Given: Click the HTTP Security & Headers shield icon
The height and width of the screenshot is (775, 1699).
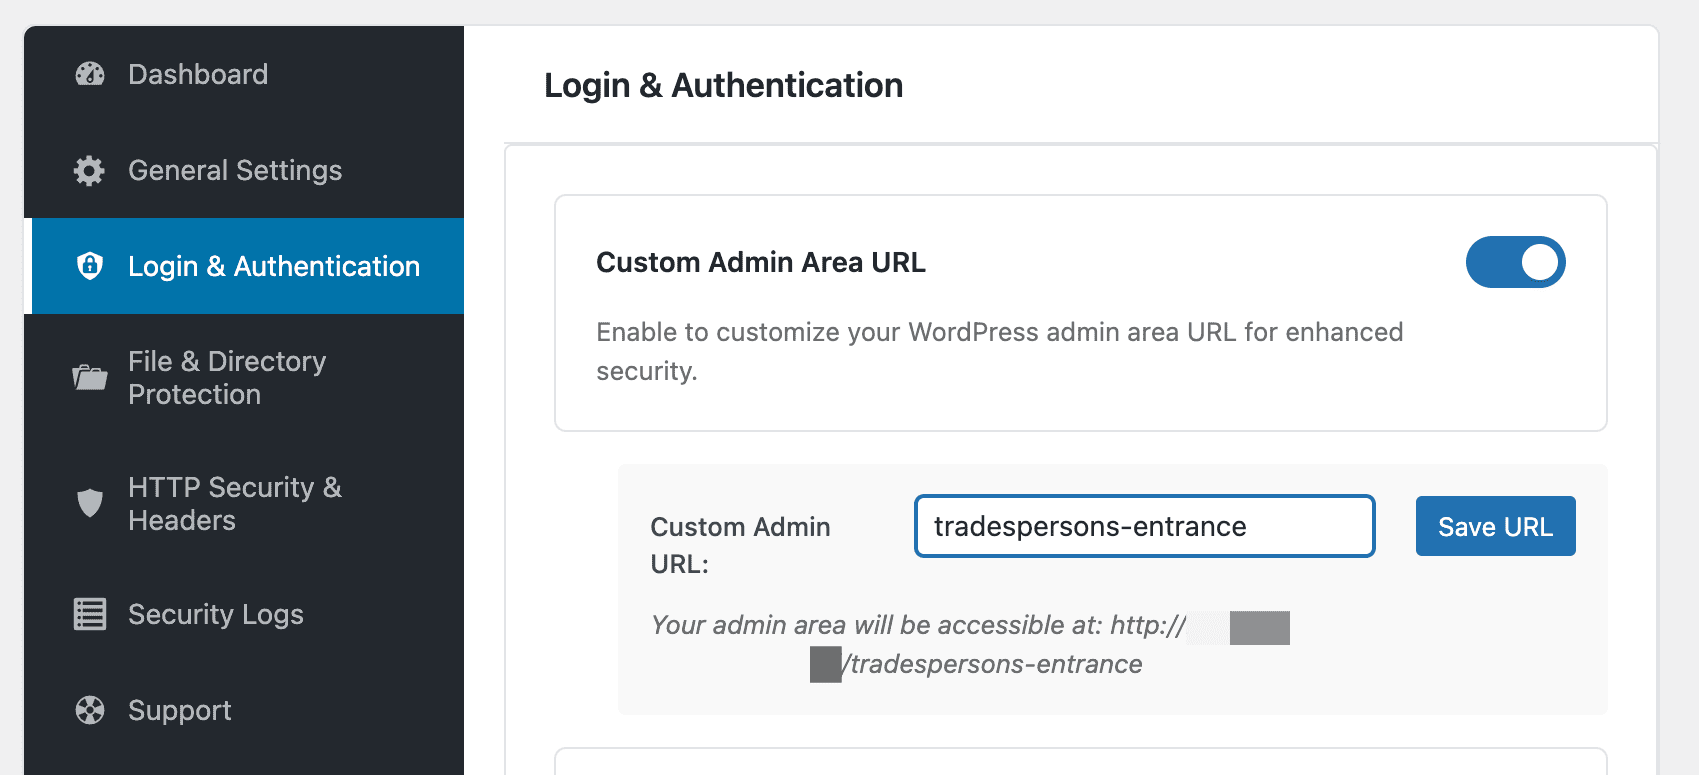Looking at the screenshot, I should (x=90, y=503).
